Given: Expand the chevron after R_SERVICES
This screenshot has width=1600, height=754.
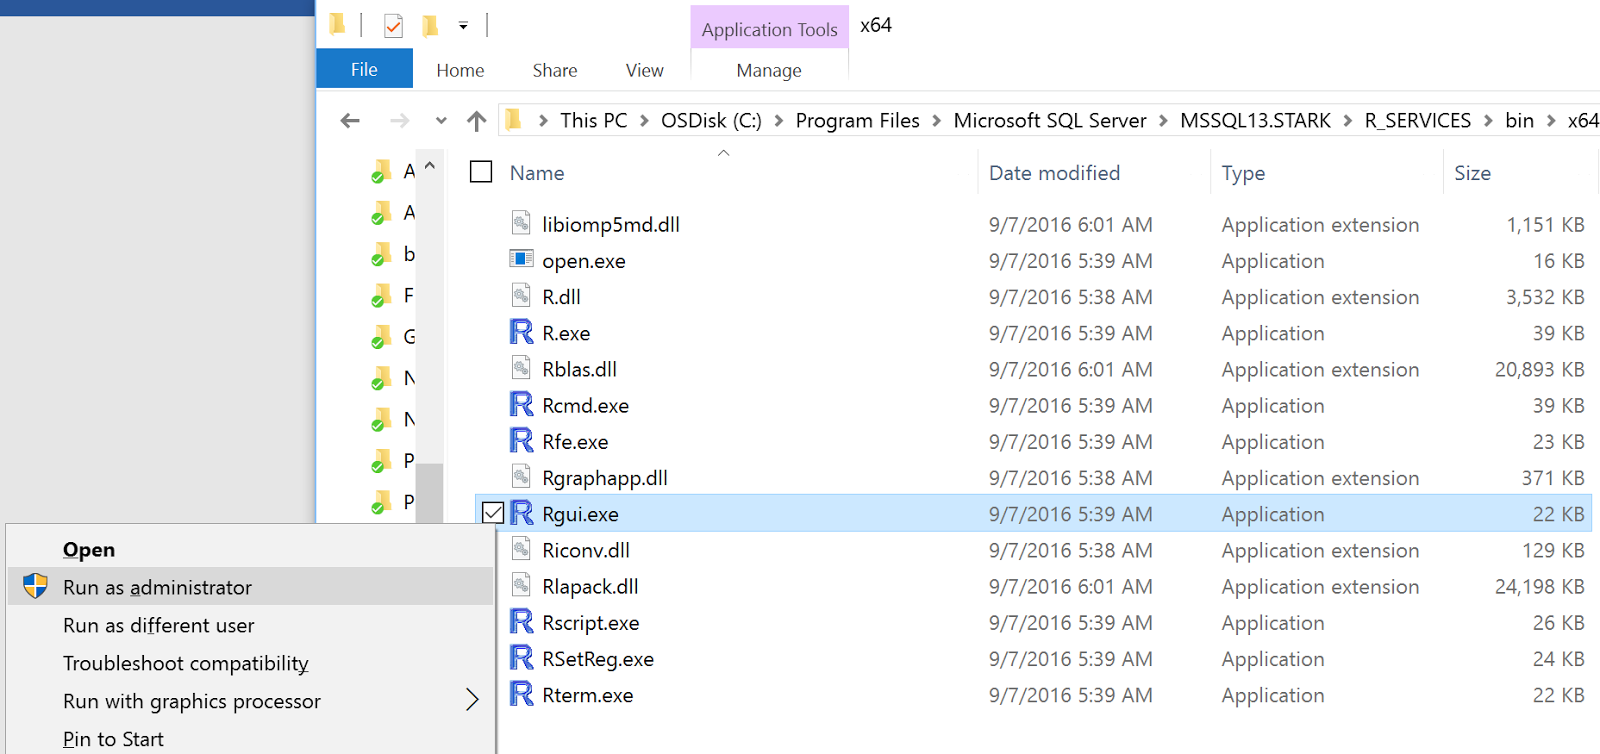Looking at the screenshot, I should (1489, 121).
